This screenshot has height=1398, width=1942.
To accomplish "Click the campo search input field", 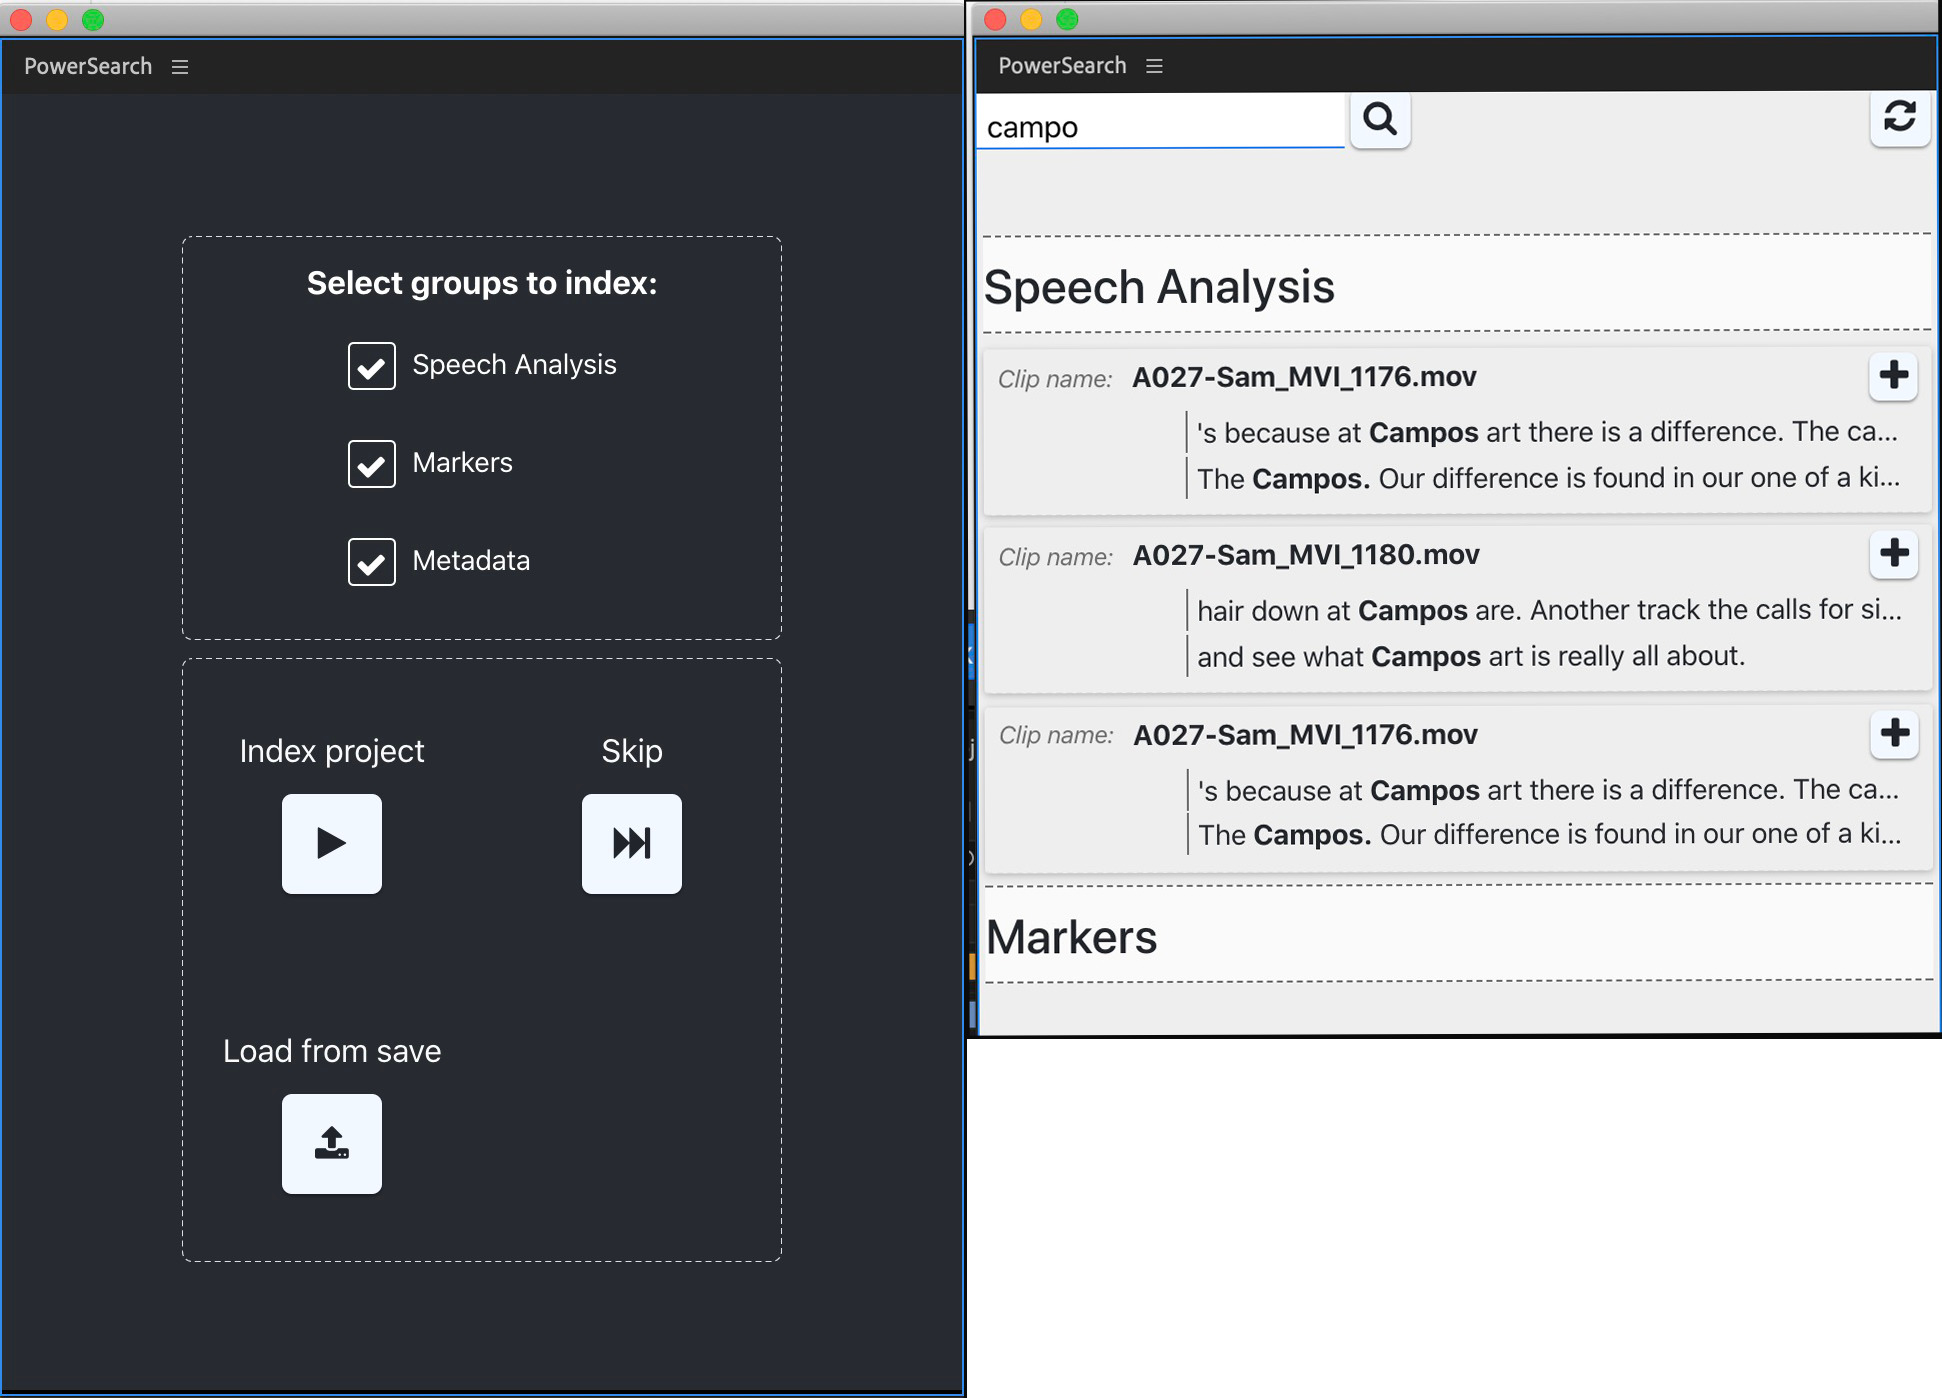I will [1181, 124].
